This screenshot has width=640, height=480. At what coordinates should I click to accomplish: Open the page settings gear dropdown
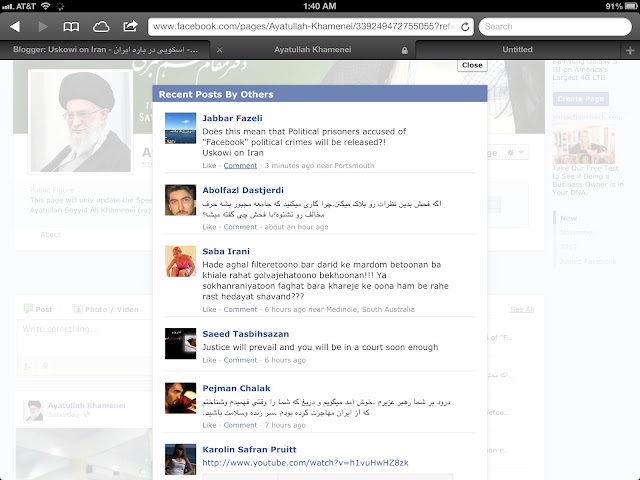pos(515,152)
